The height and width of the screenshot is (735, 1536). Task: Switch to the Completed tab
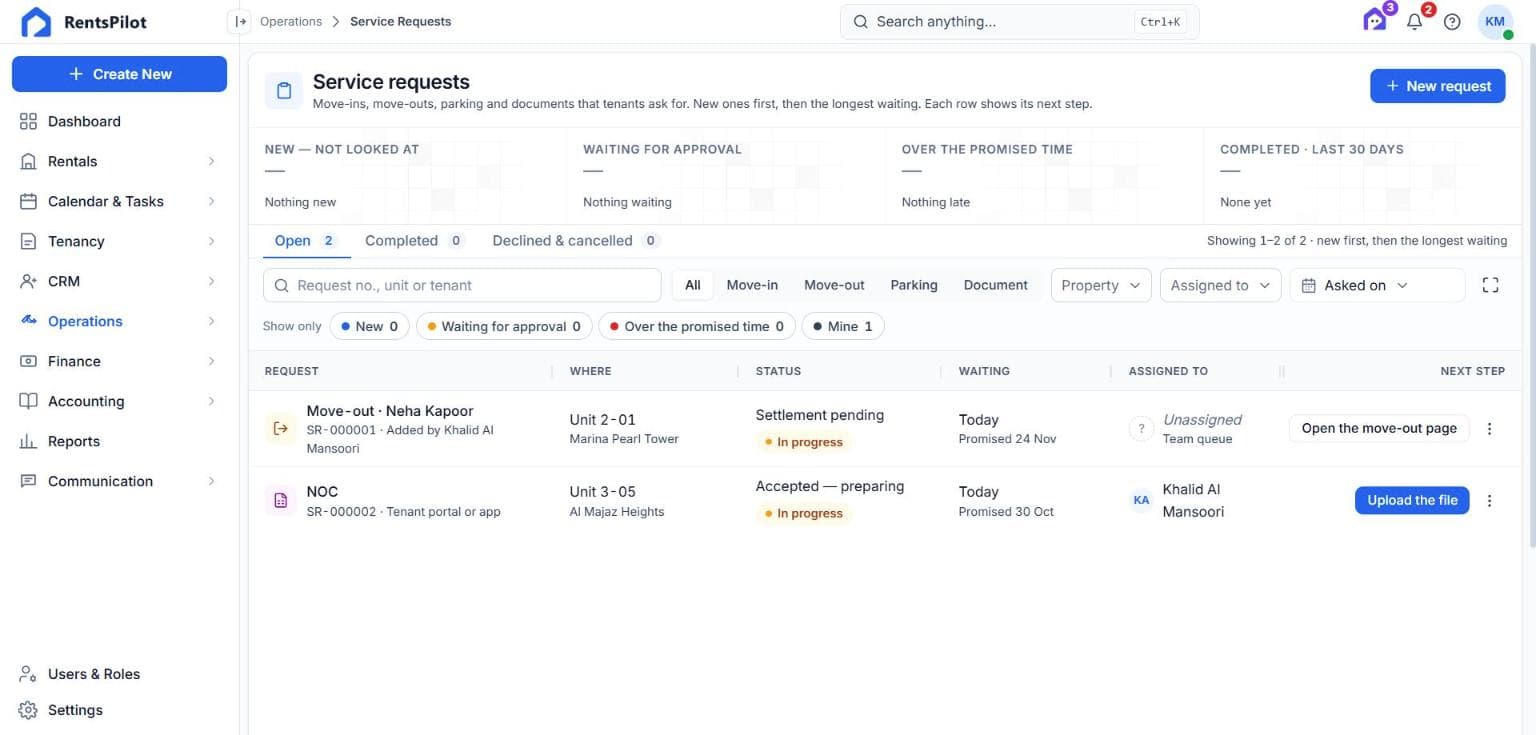[x=414, y=241]
